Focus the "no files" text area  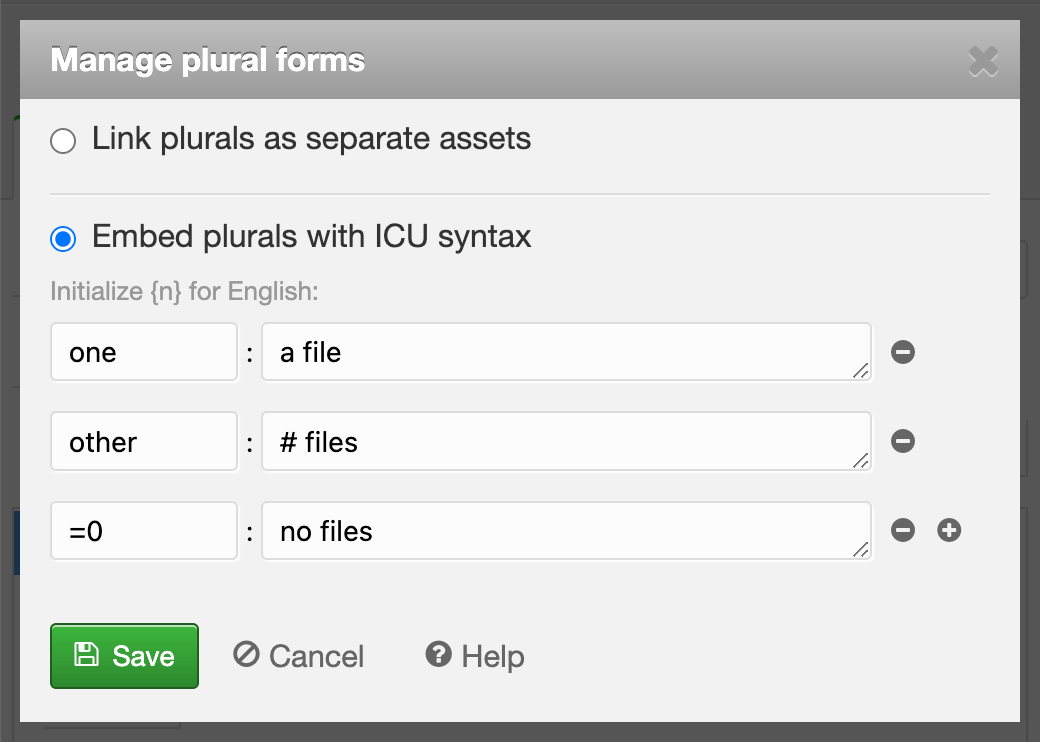(560, 531)
